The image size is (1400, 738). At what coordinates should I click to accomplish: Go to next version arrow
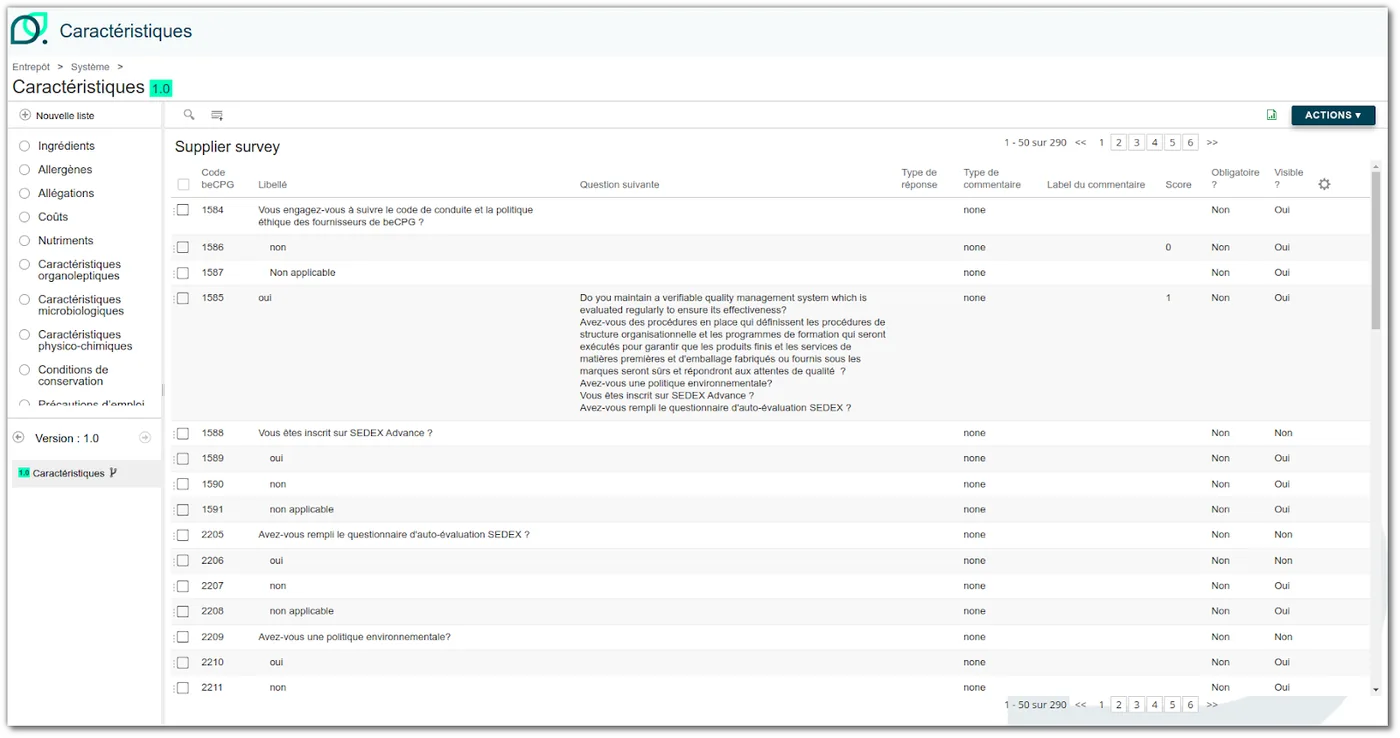click(145, 437)
